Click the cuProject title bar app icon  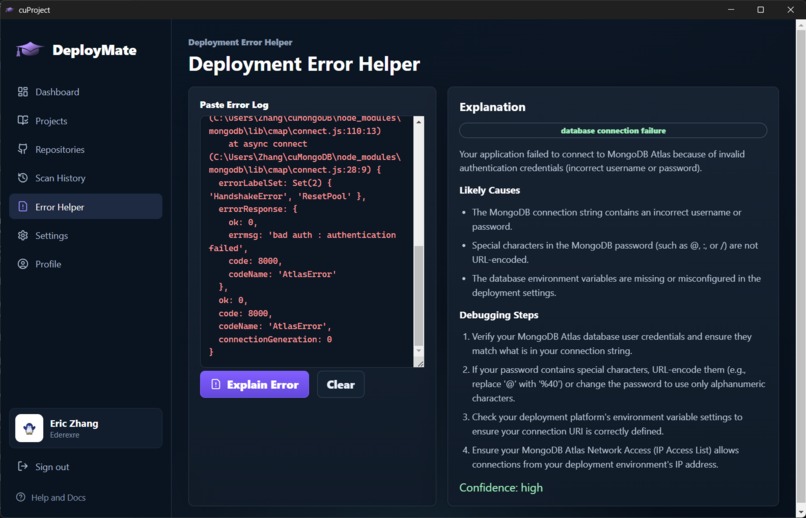coord(9,10)
